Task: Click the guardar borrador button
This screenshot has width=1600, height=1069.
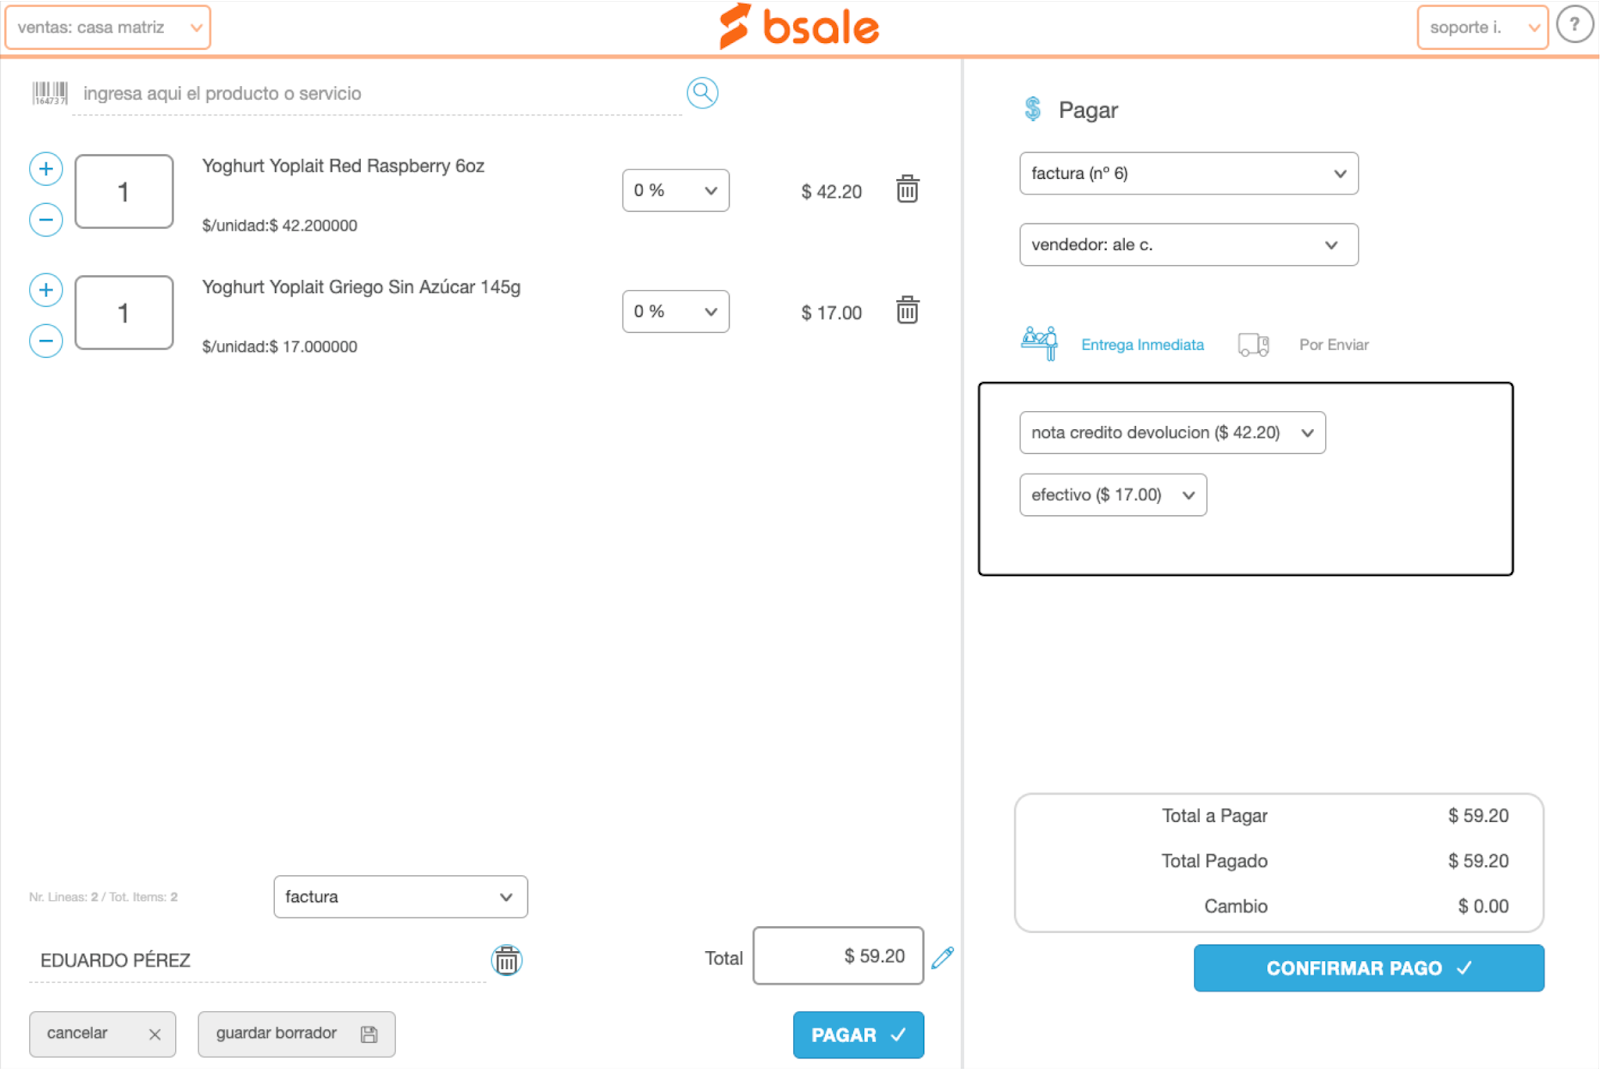Action: (x=297, y=1034)
